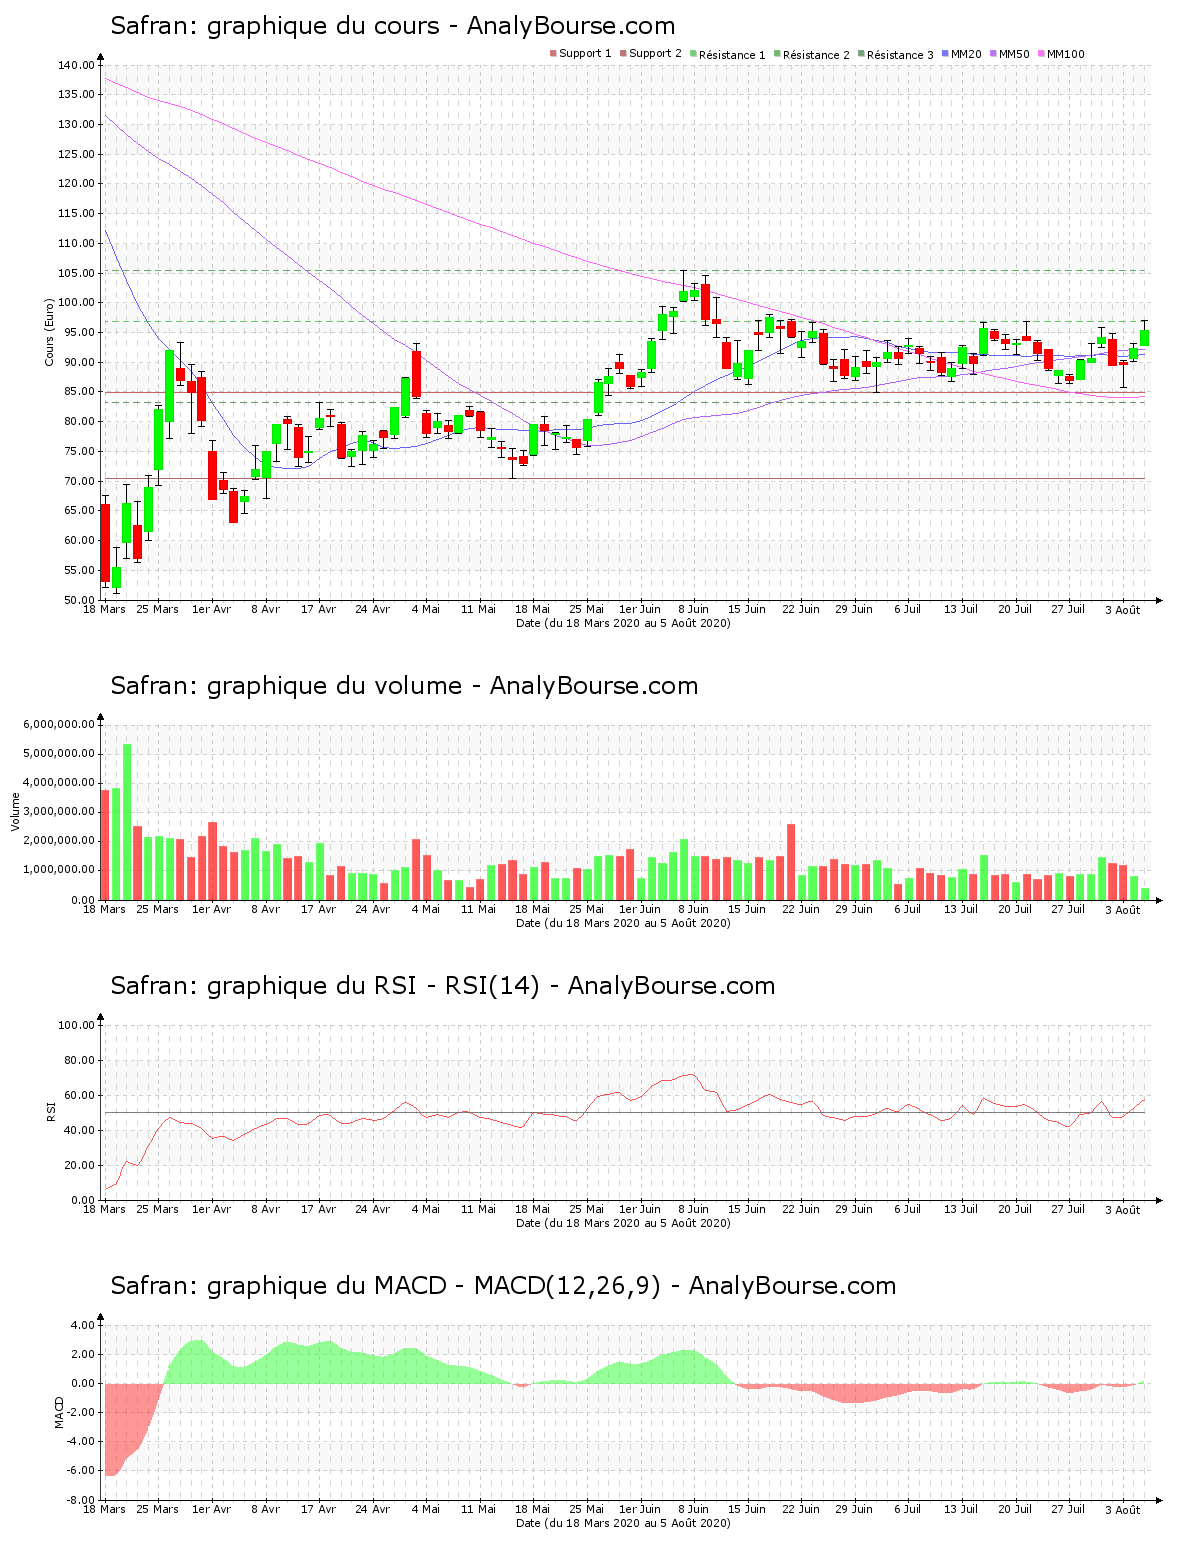The width and height of the screenshot is (1200, 1550).
Task: Click the 'MACD' vertical axis label
Action: click(59, 1412)
